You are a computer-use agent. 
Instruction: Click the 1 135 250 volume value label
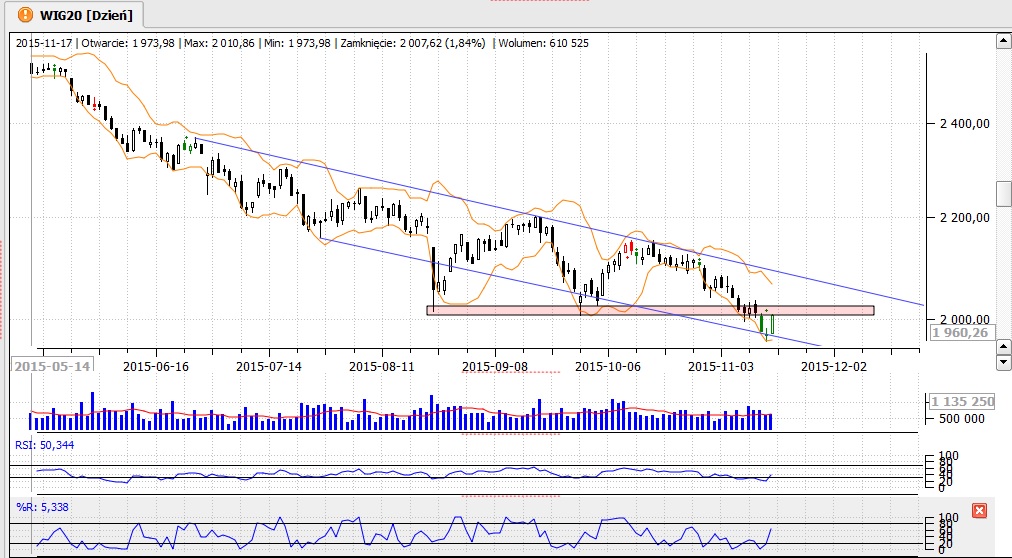[x=962, y=402]
